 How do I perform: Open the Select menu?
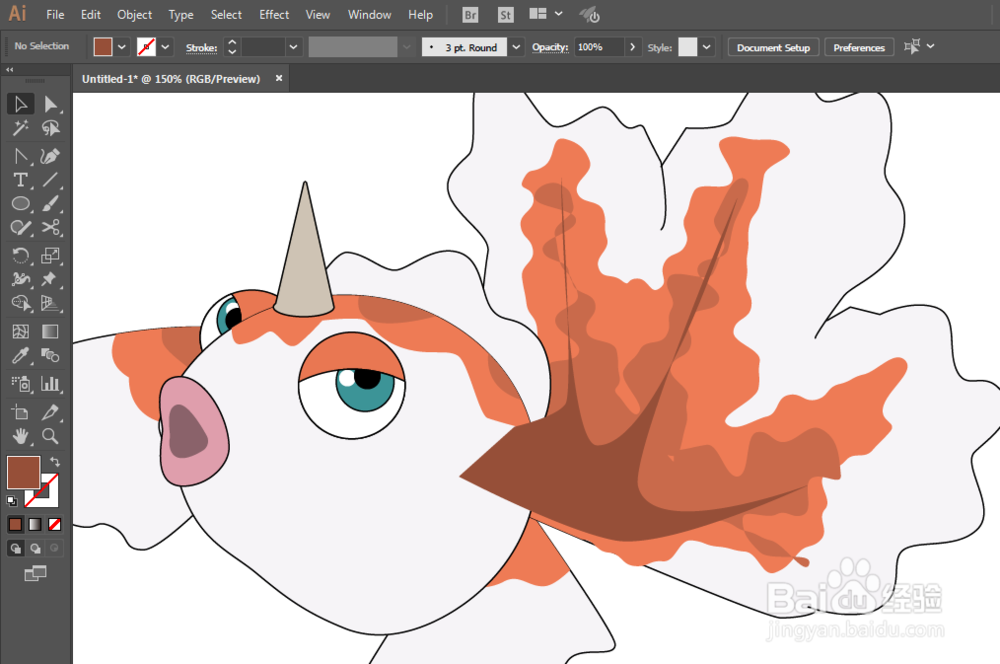226,15
